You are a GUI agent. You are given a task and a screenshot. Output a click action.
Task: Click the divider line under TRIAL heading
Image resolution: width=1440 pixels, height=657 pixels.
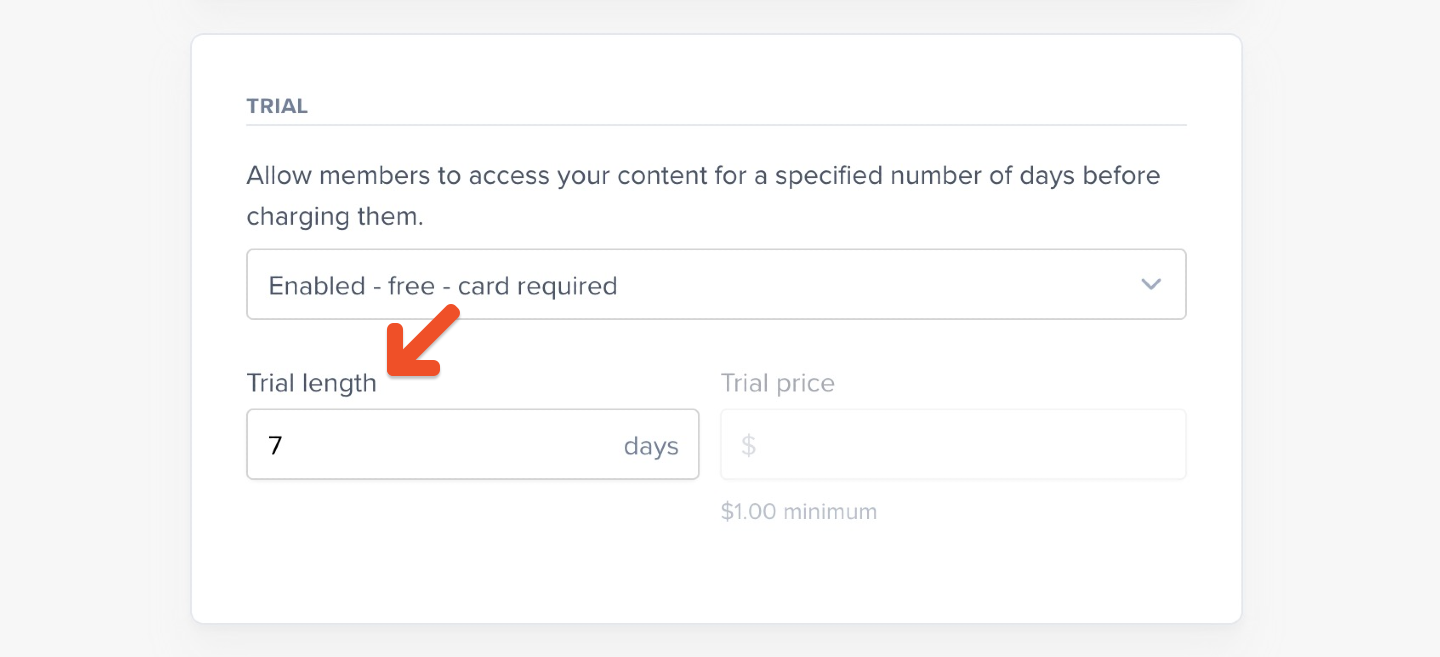pyautogui.click(x=716, y=125)
